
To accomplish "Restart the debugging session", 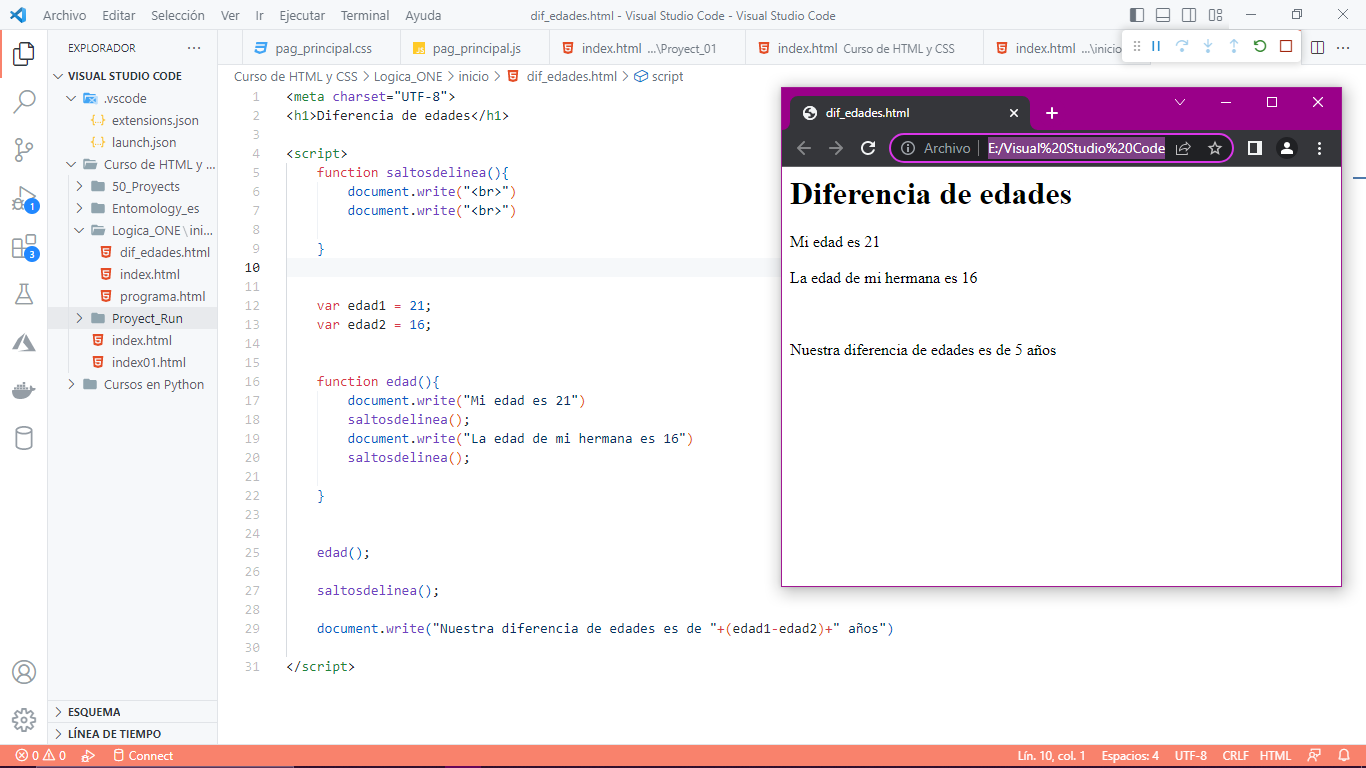I will pos(1260,46).
